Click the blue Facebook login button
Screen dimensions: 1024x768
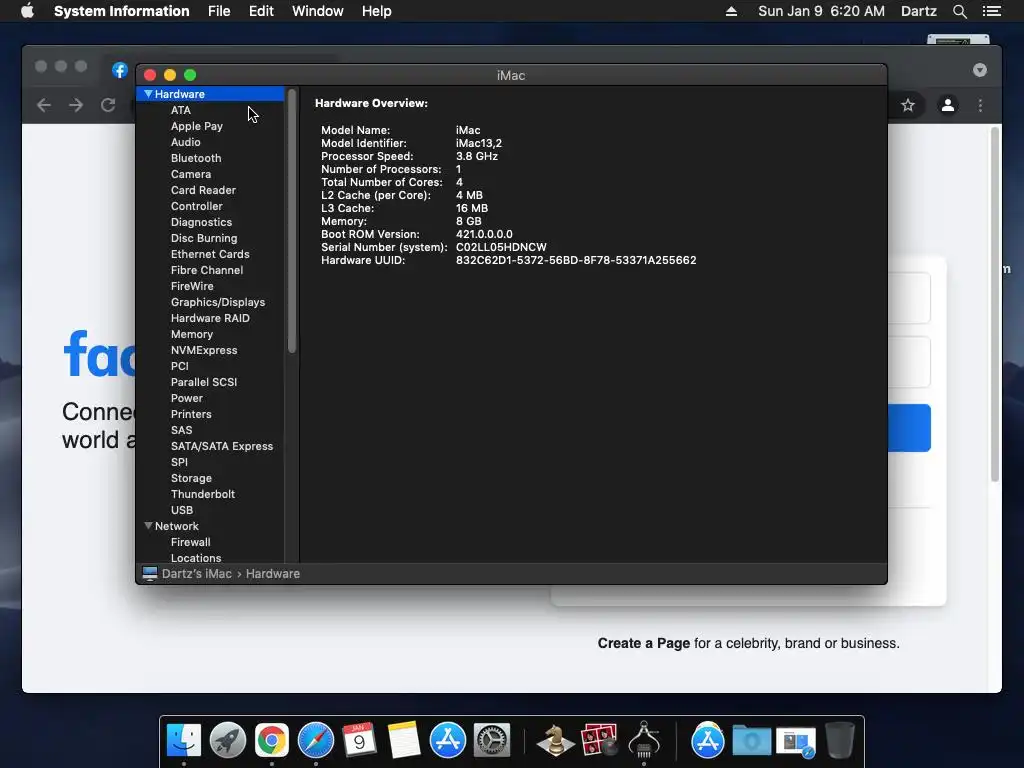[x=909, y=428]
